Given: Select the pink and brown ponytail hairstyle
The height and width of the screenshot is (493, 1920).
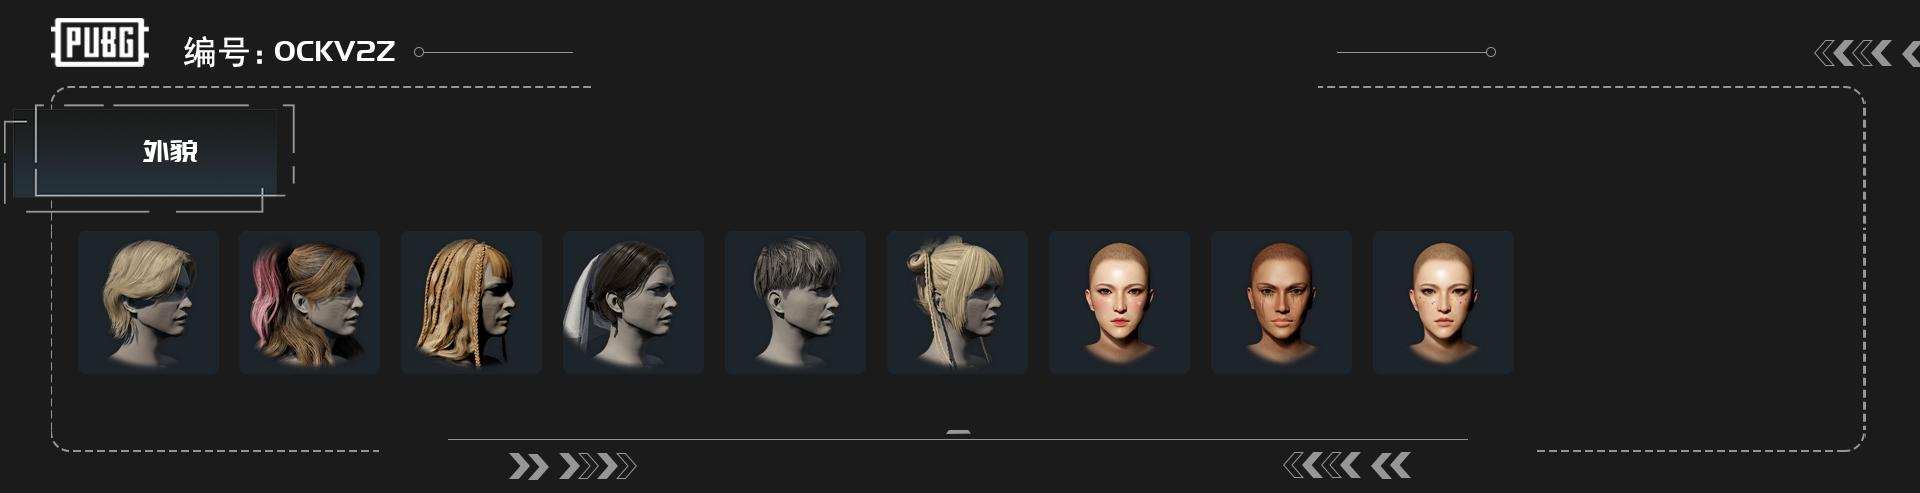Looking at the screenshot, I should click(309, 302).
